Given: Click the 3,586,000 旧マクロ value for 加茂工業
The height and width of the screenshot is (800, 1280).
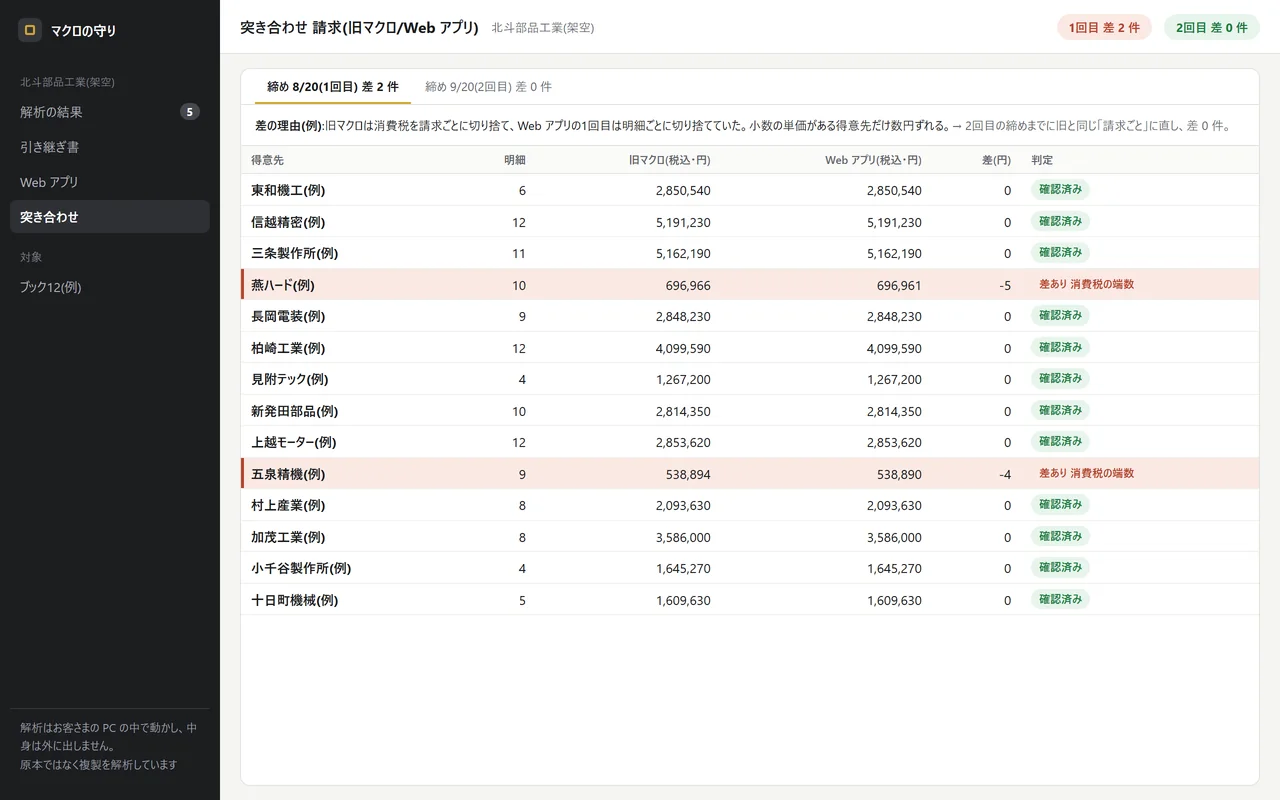Looking at the screenshot, I should coord(683,537).
